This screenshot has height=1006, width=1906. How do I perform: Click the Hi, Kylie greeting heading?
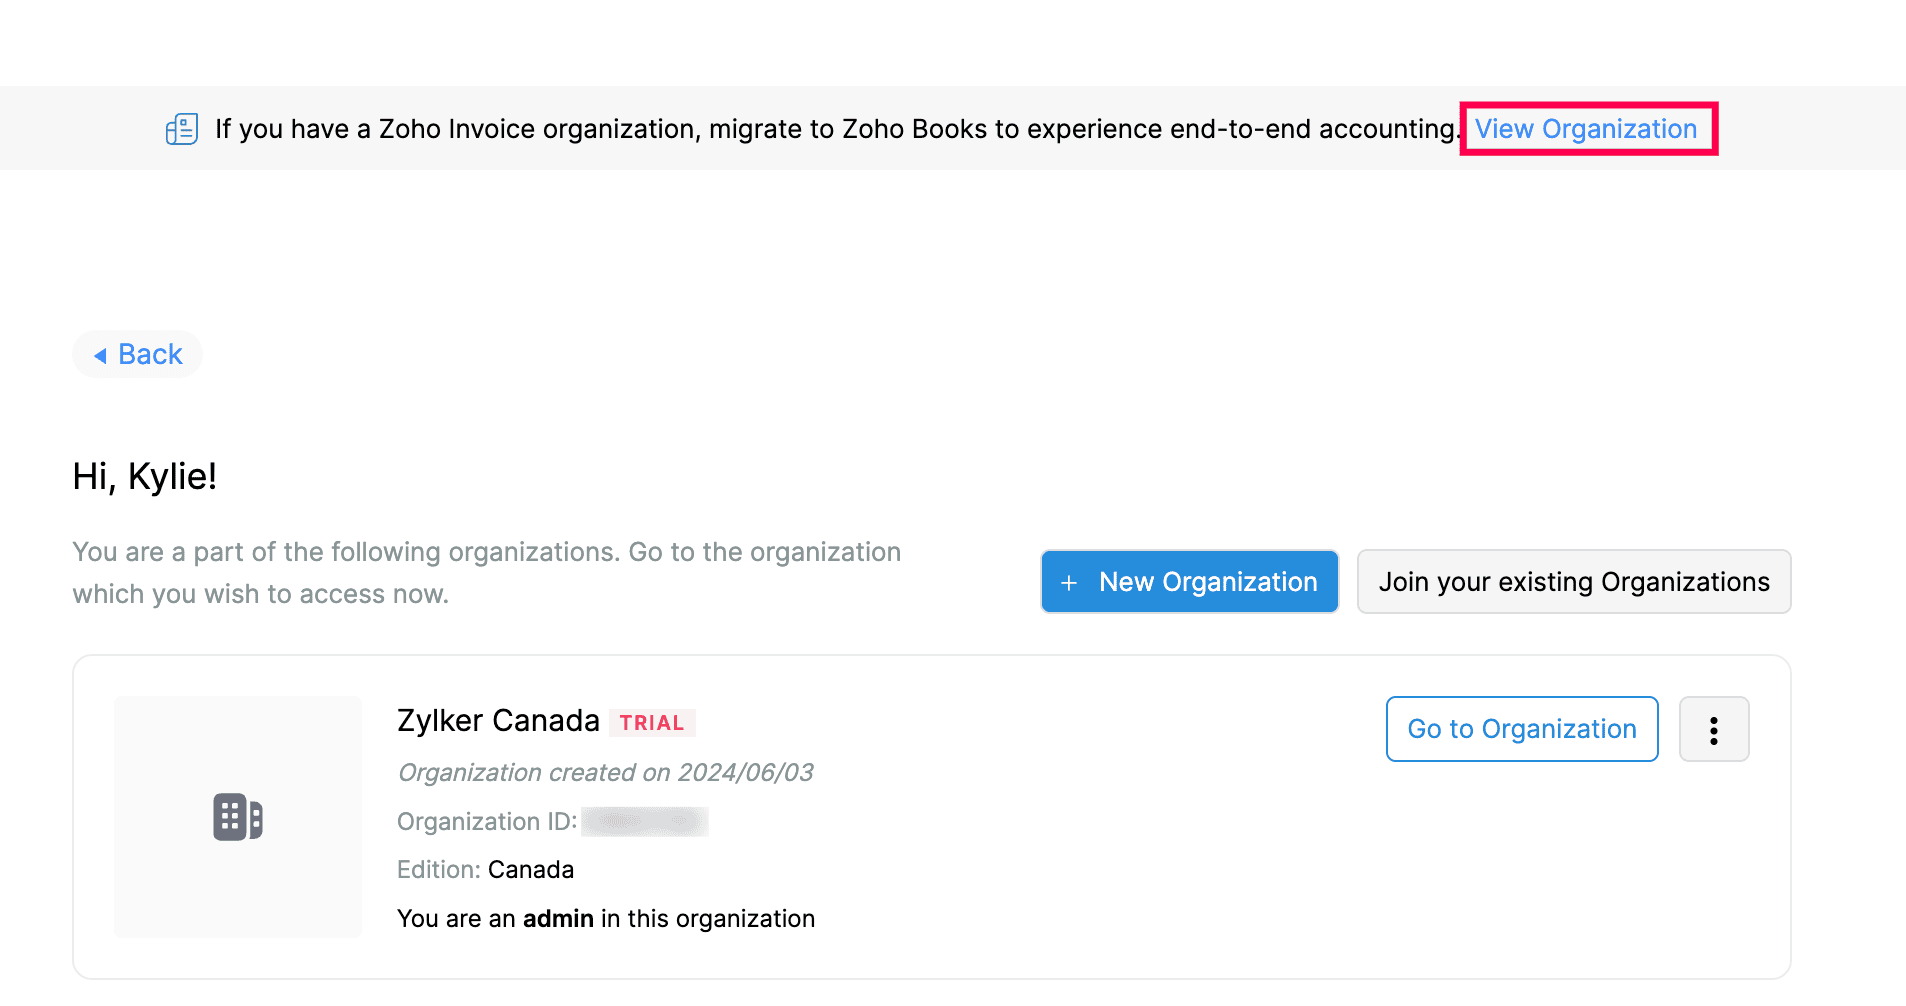pyautogui.click(x=144, y=477)
